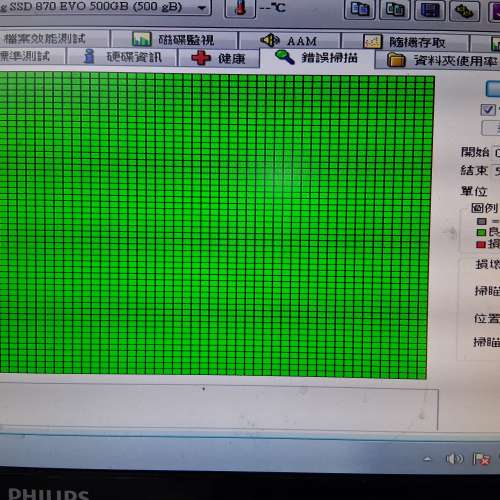Image resolution: width=500 pixels, height=500 pixels.
Task: Click the save floppy disk icon
Action: click(430, 10)
